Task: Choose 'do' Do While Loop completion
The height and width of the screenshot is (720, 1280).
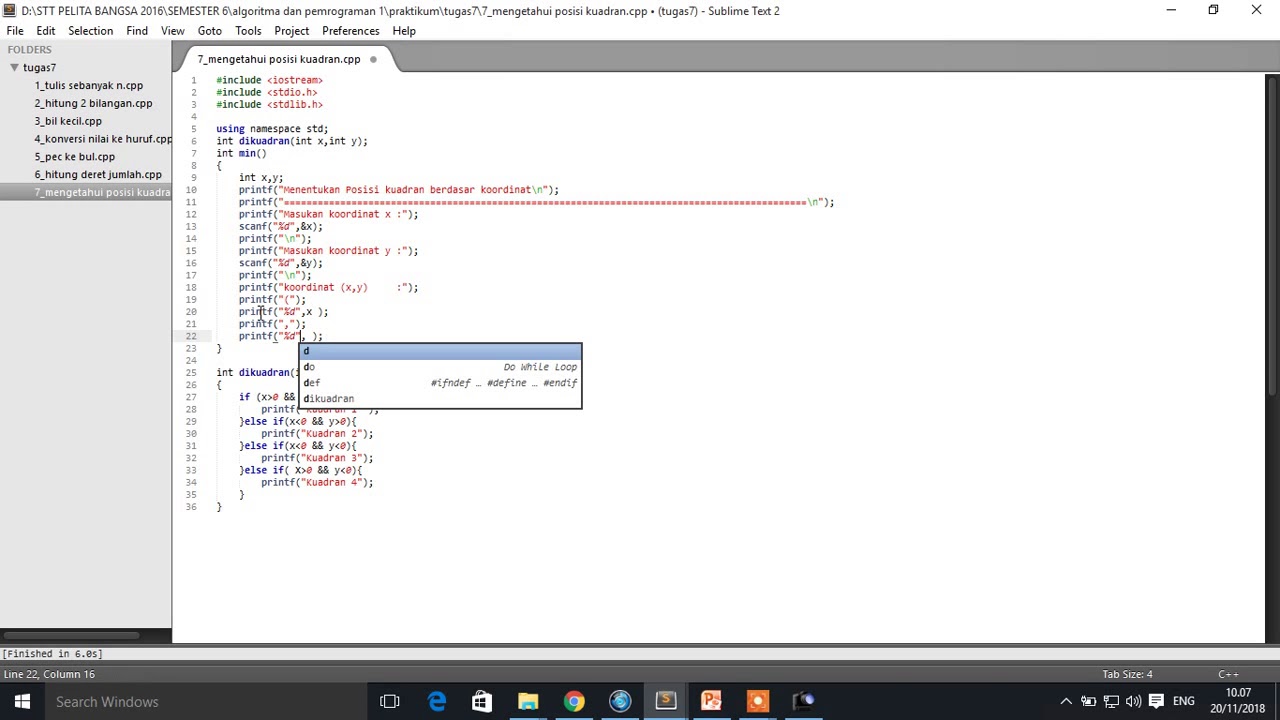Action: [440, 367]
